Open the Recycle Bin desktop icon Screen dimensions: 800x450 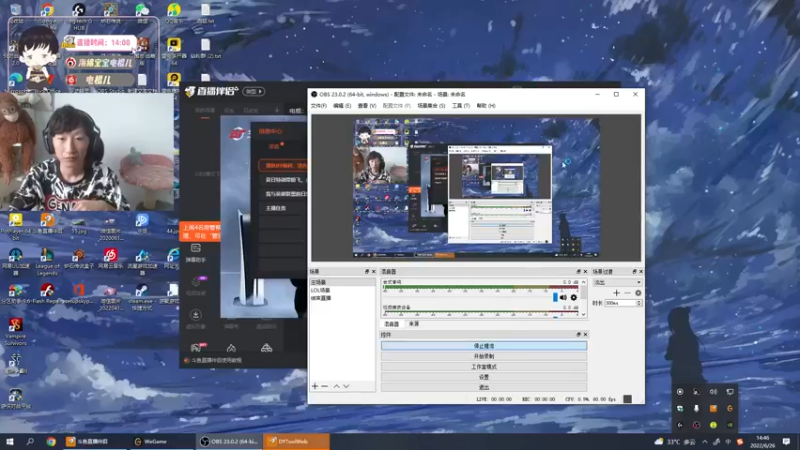coord(16,13)
